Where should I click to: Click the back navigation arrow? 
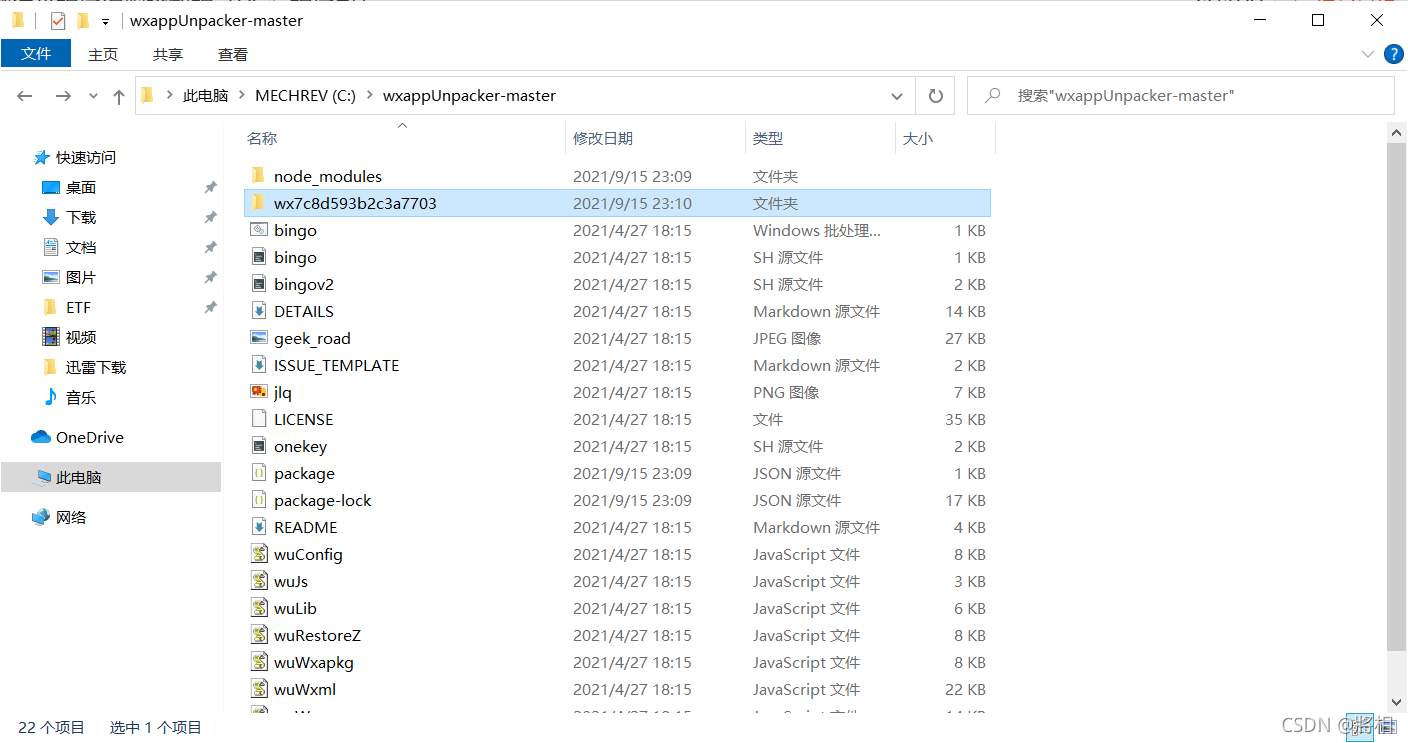click(25, 95)
